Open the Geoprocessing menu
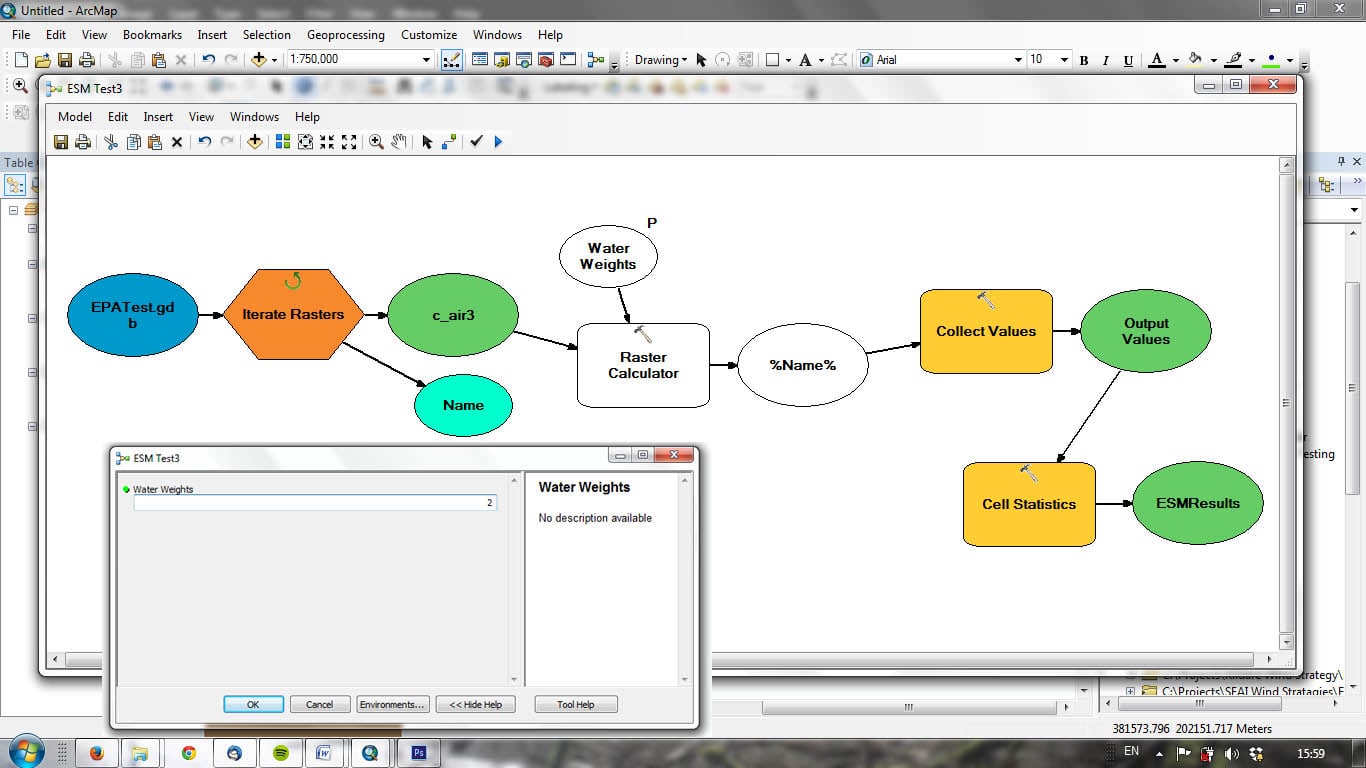 (346, 35)
